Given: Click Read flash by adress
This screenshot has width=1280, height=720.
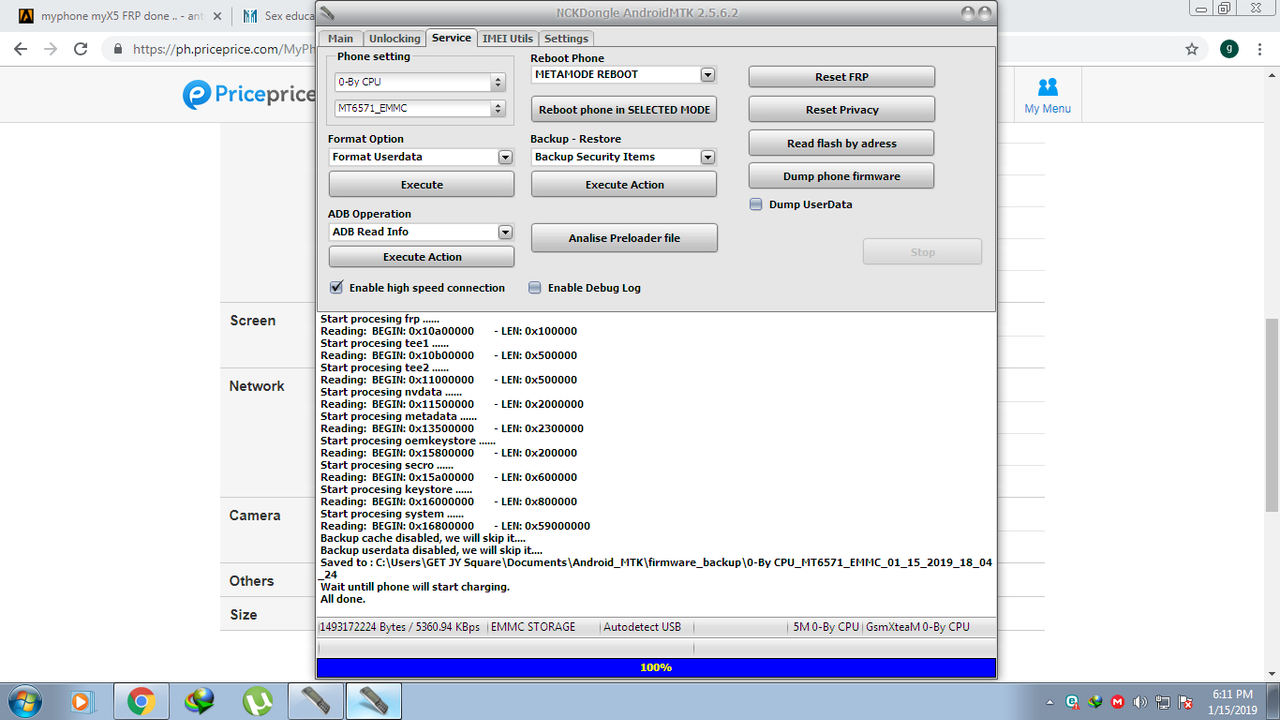Looking at the screenshot, I should coord(842,143).
